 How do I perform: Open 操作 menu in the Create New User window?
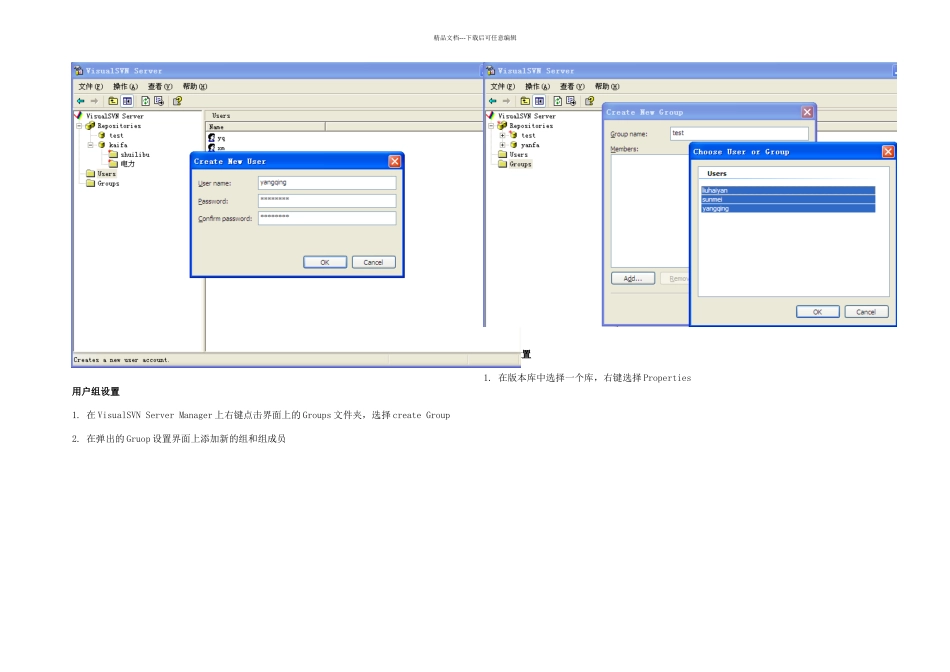pyautogui.click(x=125, y=87)
